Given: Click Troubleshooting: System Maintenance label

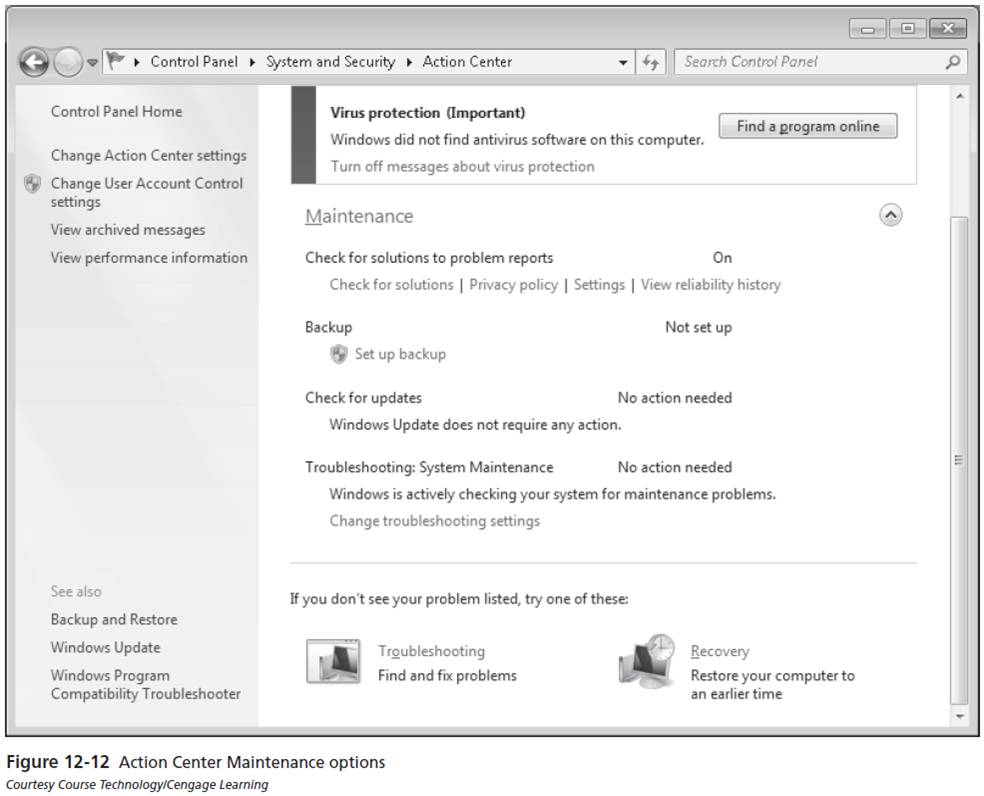Looking at the screenshot, I should pyautogui.click(x=429, y=468).
